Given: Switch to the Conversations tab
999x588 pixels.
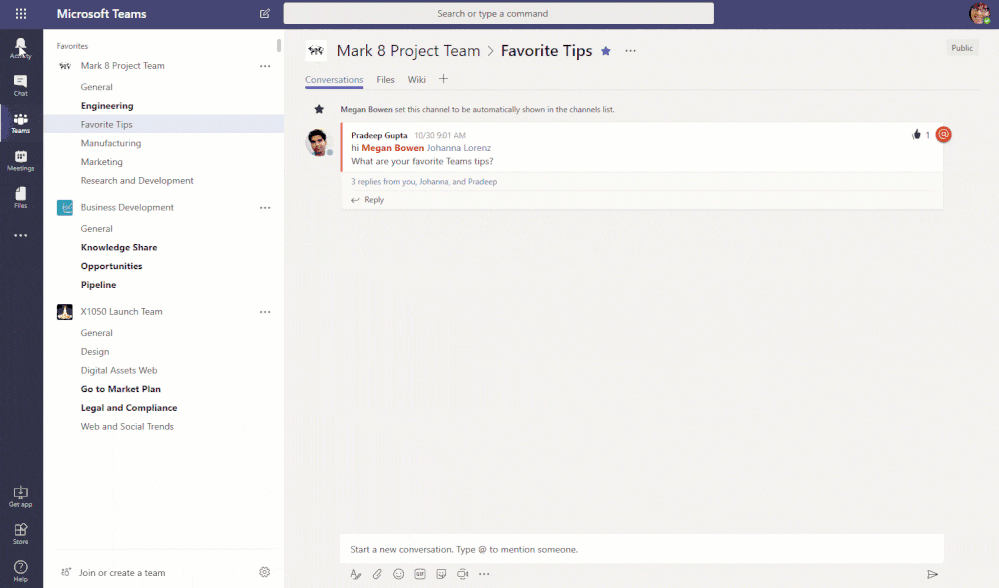Looking at the screenshot, I should [x=334, y=80].
